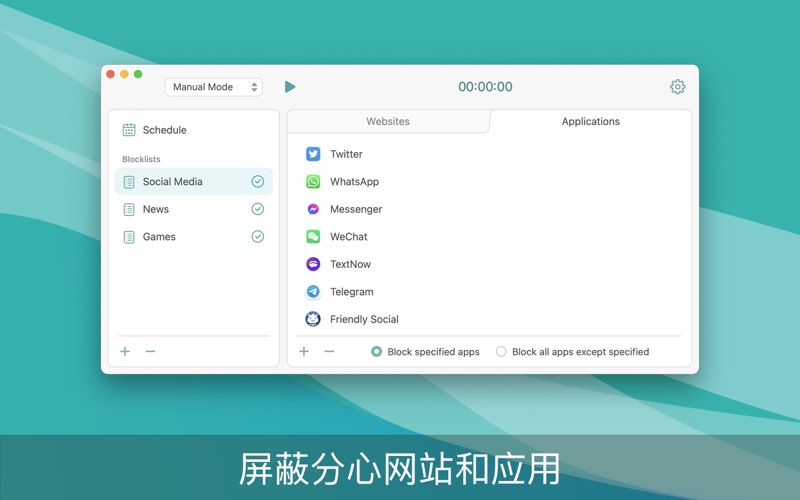Select the Friendly Social row label
Screen dimensions: 800x500
(x=364, y=319)
